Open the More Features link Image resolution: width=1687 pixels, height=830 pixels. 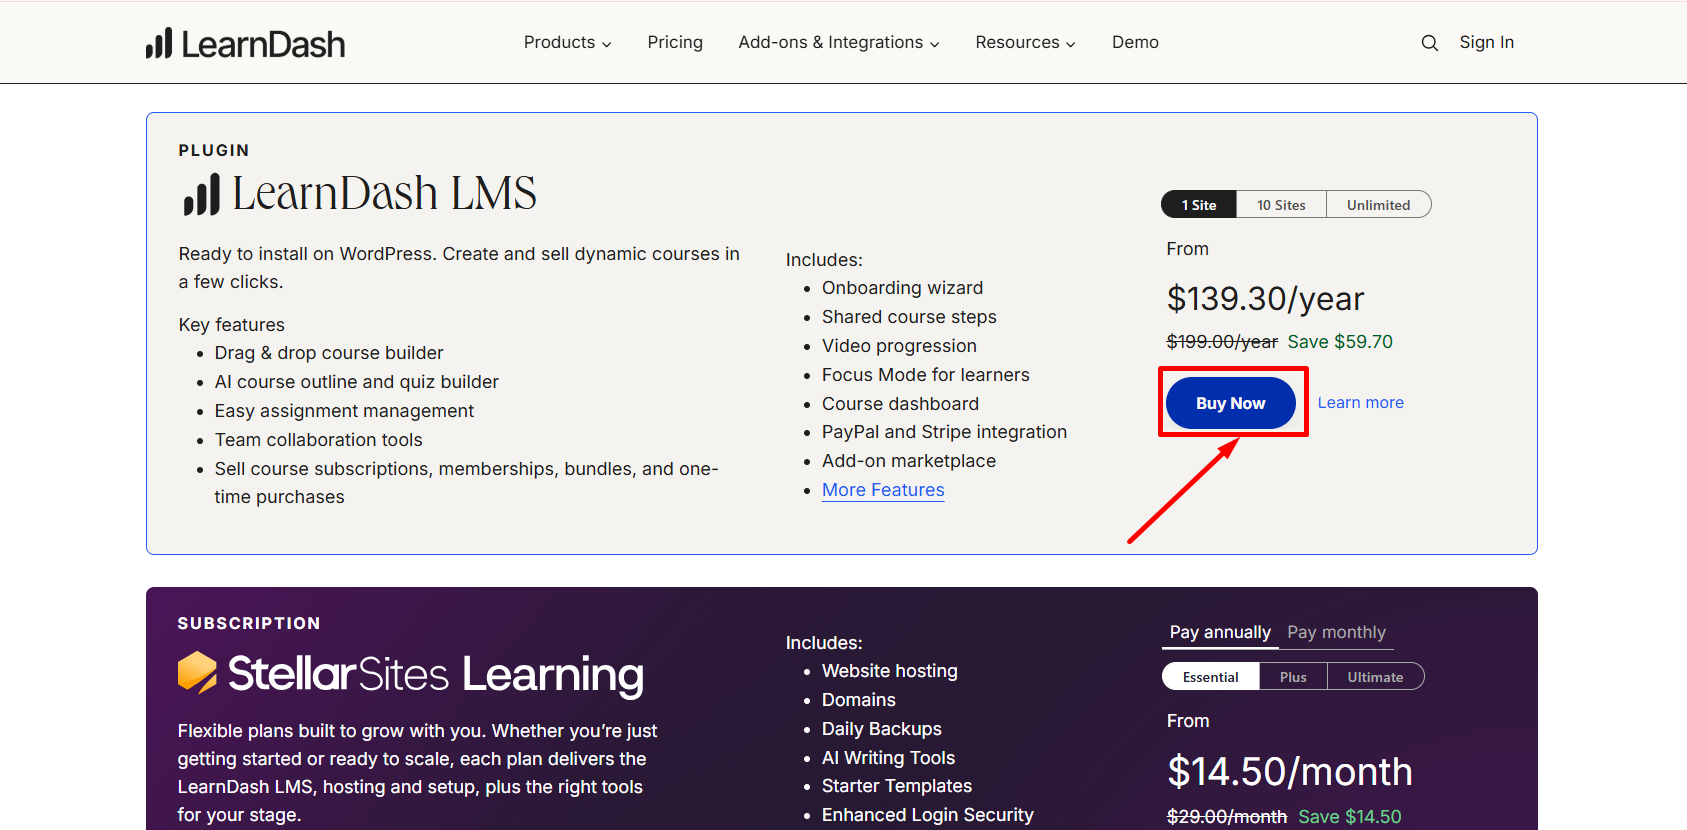883,490
